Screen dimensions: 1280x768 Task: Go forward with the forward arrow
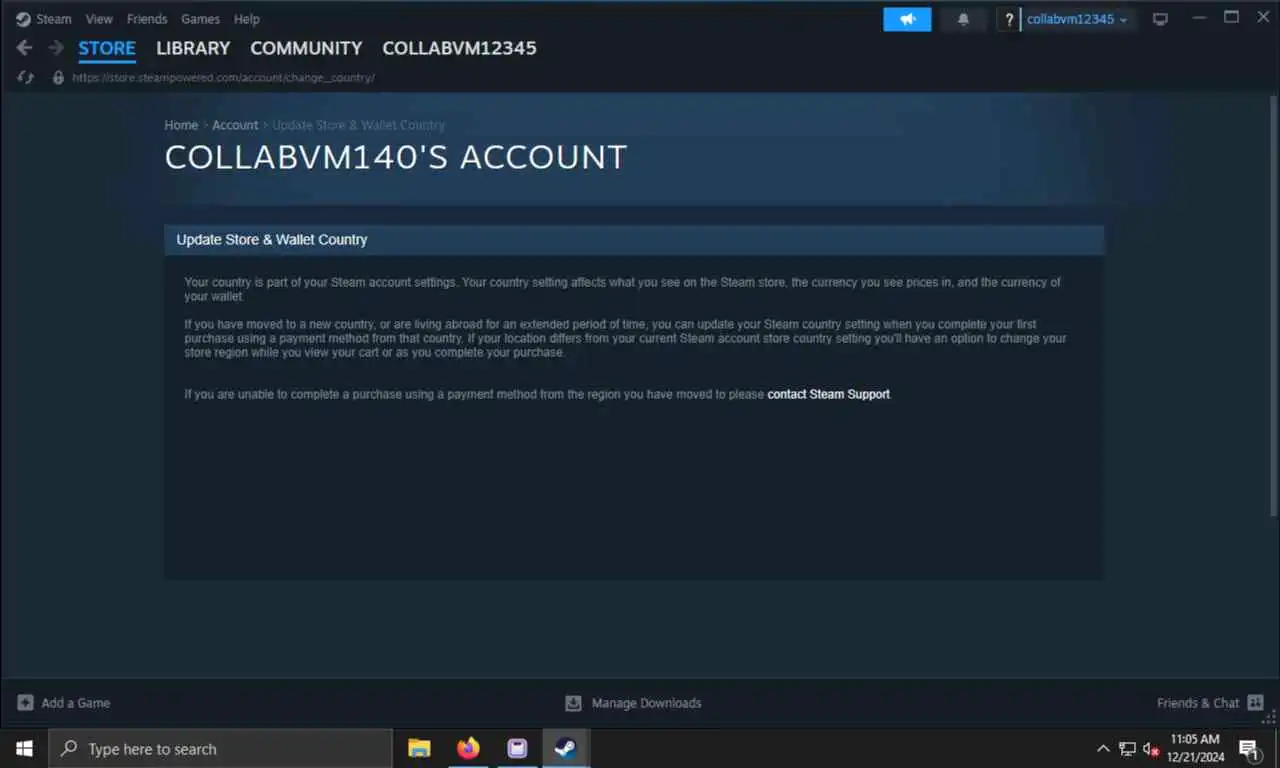point(56,48)
